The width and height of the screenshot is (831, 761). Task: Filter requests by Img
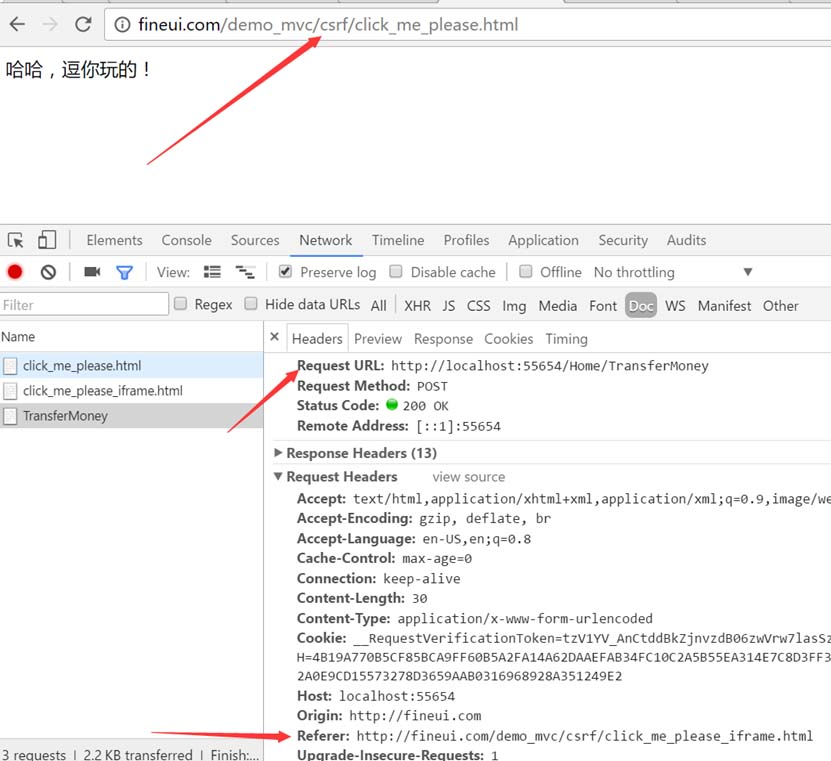click(514, 306)
